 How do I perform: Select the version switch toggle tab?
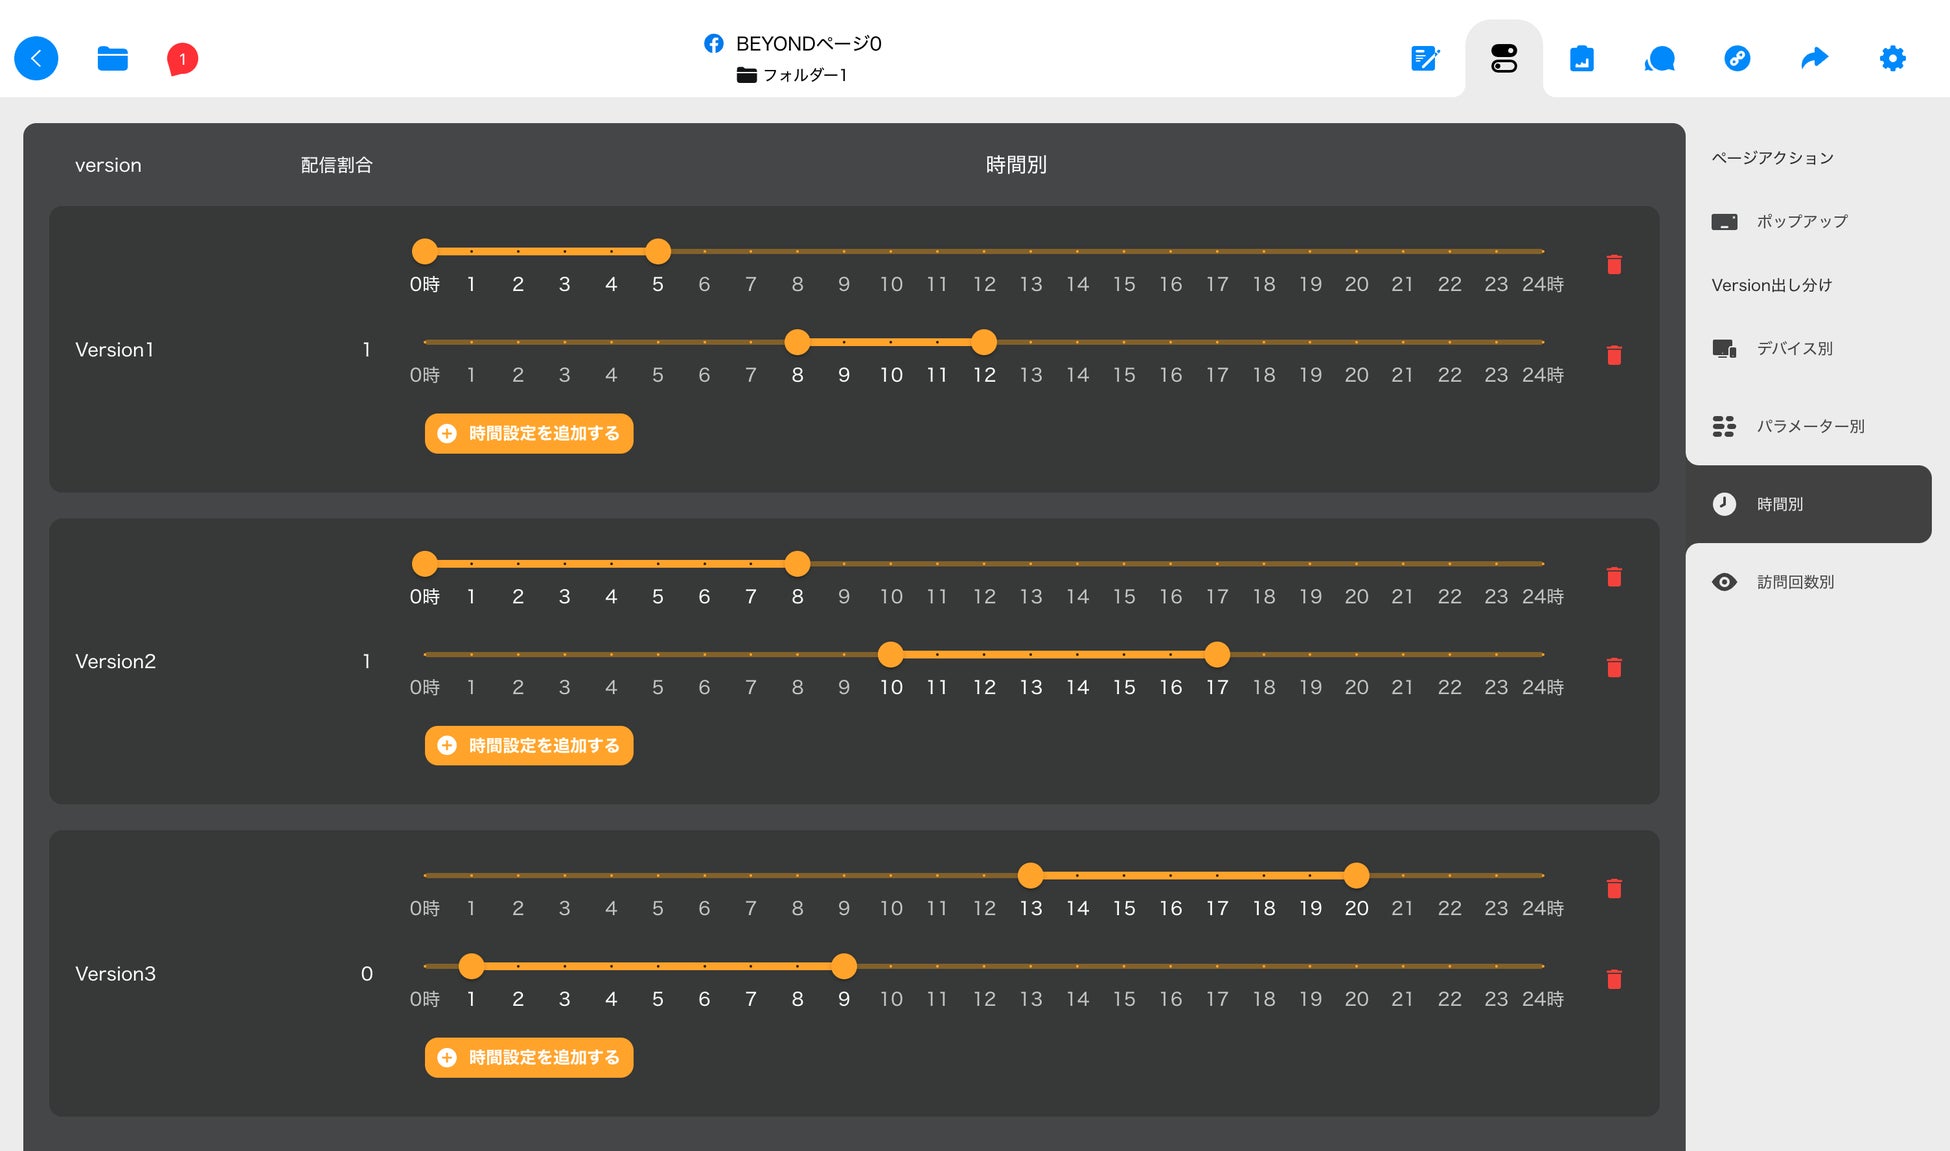coord(1503,58)
